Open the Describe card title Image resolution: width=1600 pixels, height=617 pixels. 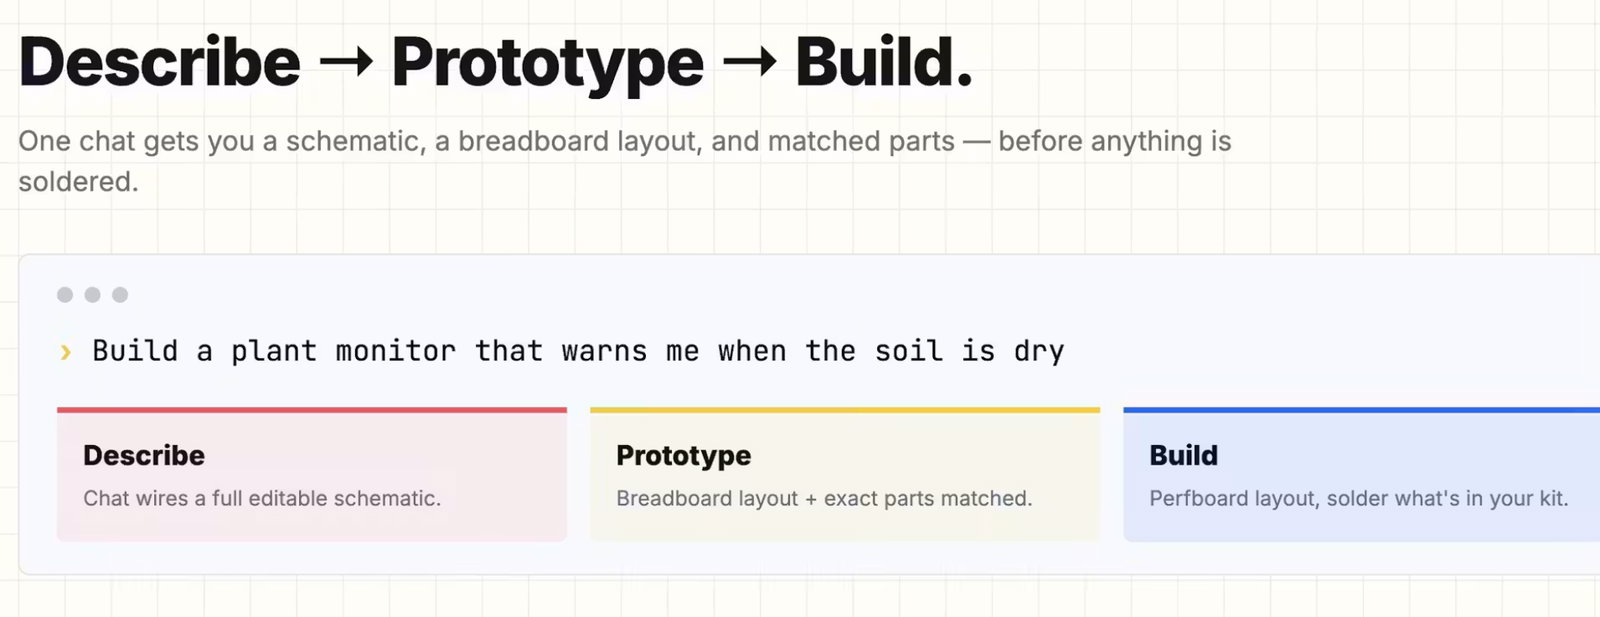[x=144, y=455]
